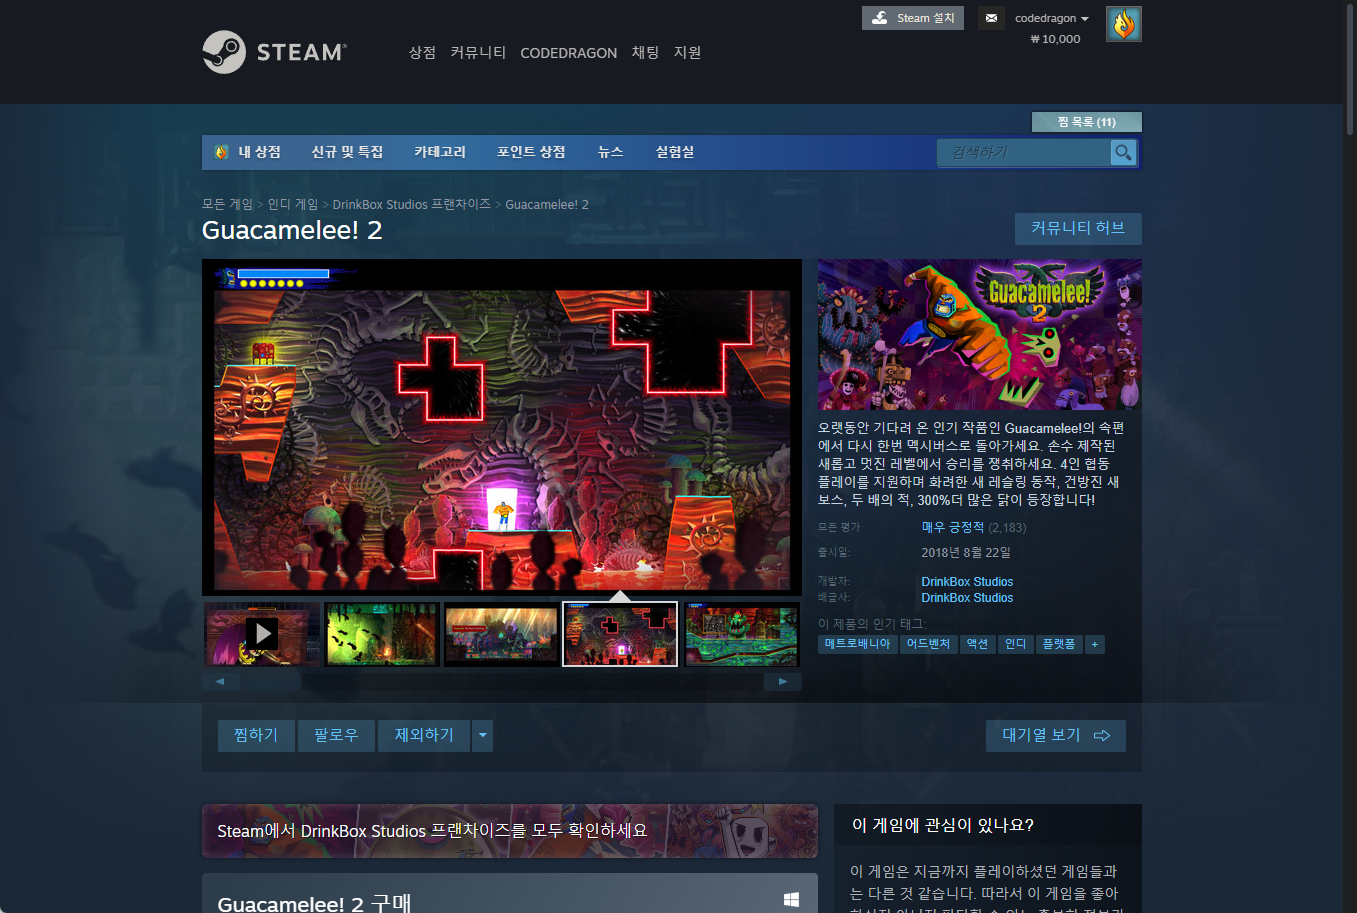
Task: Click the 팔로우 follow button
Action: tap(336, 736)
